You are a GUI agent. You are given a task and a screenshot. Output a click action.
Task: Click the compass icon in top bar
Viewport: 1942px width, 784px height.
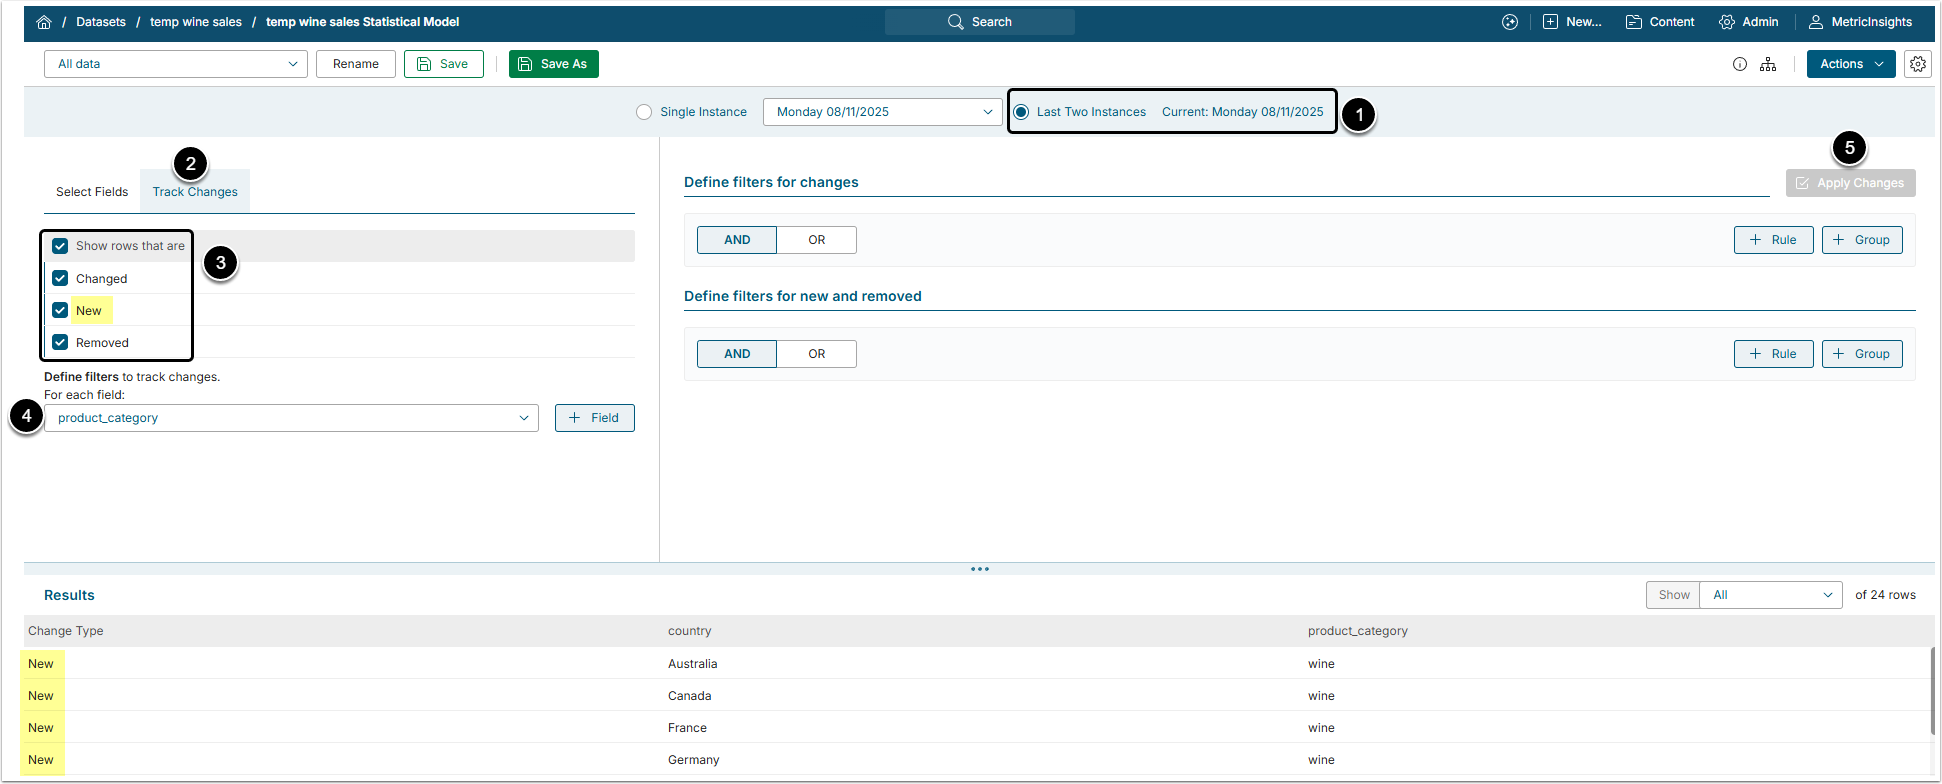point(1510,22)
